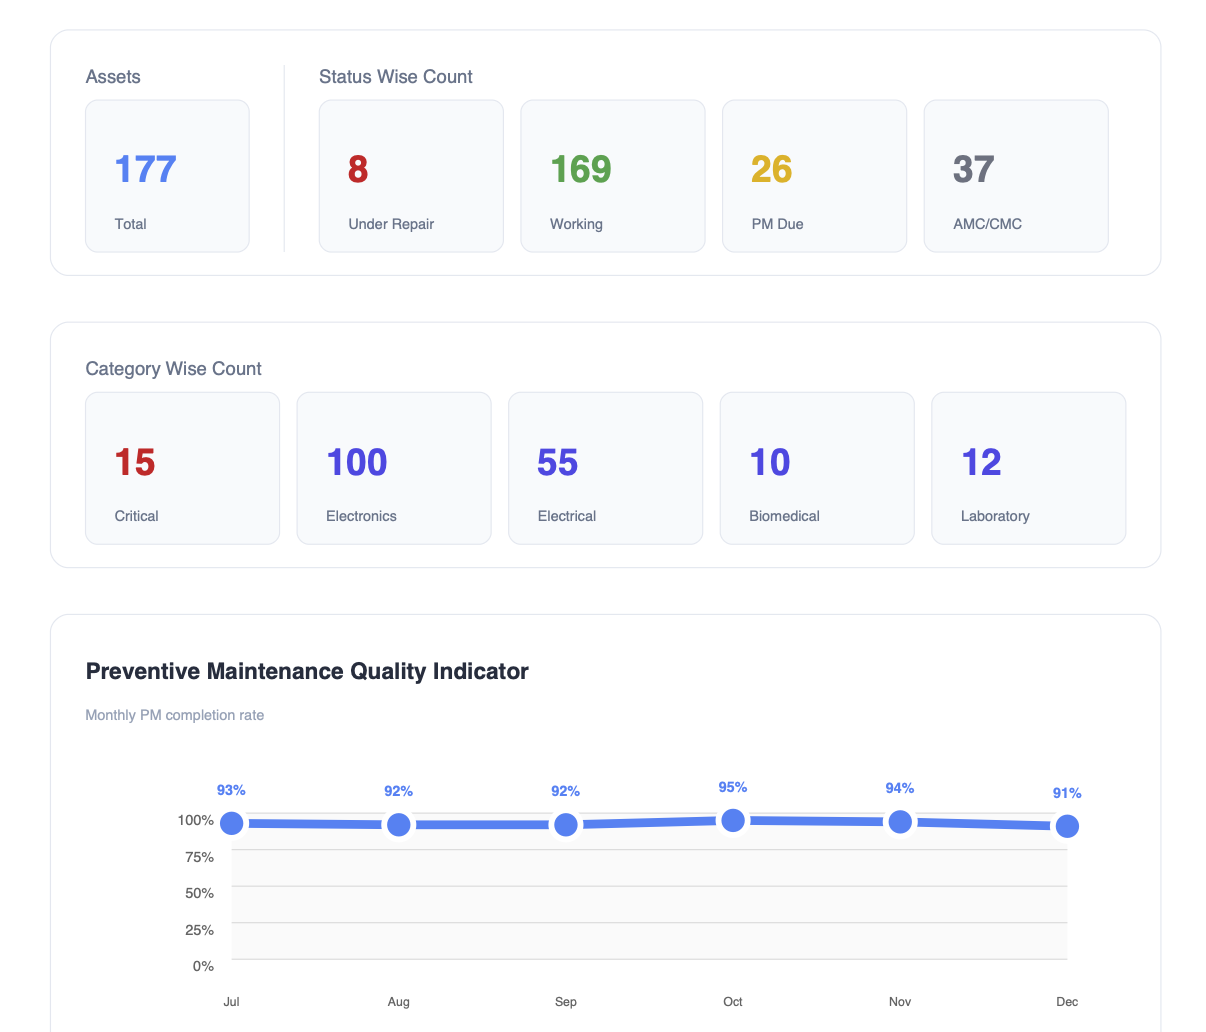Click the July data point on the chart
Image resolution: width=1206 pixels, height=1032 pixels.
click(231, 823)
